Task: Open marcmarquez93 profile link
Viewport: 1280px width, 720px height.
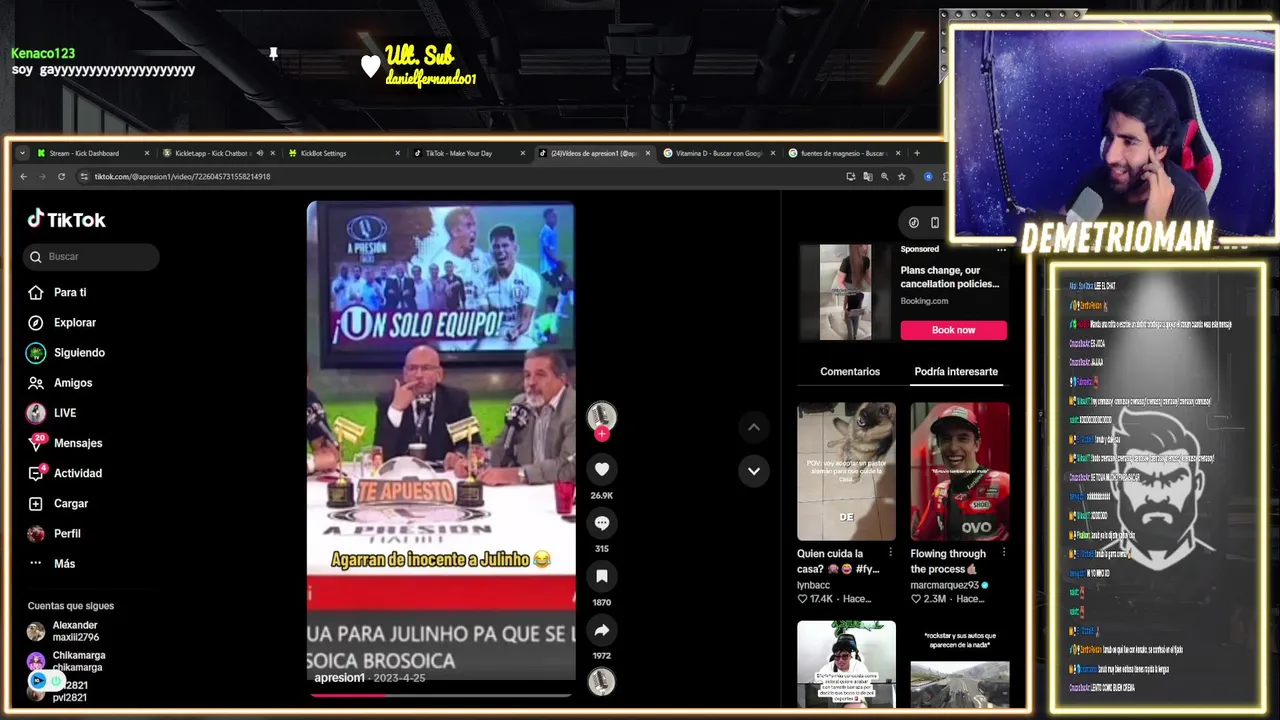Action: point(944,585)
